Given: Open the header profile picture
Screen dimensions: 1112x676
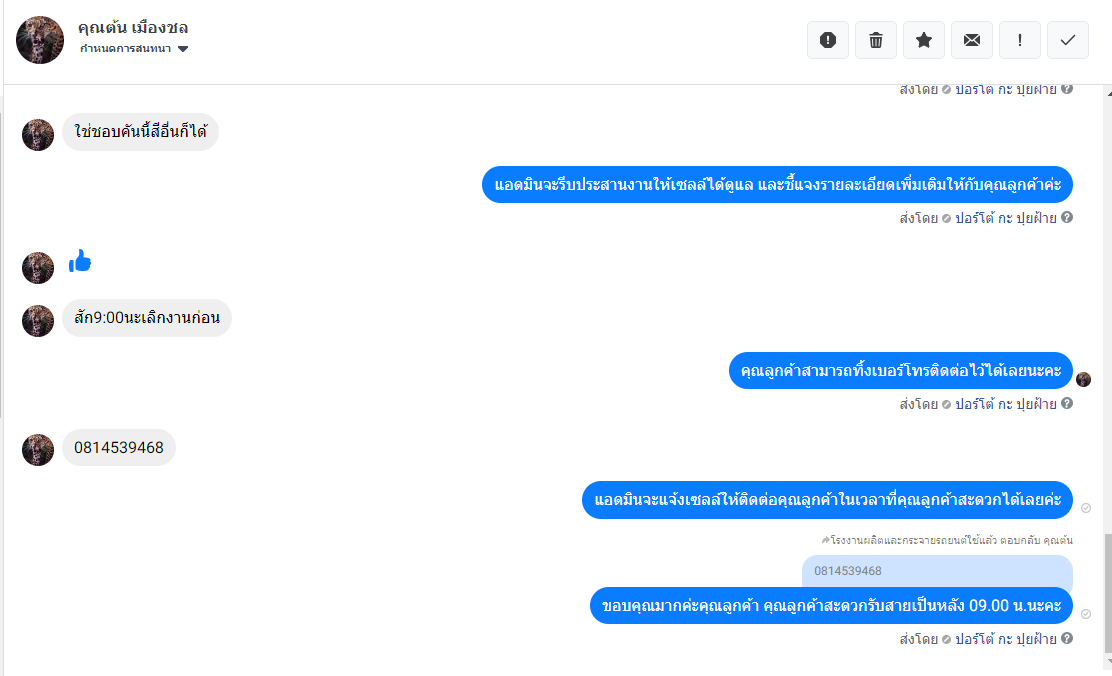Looking at the screenshot, I should click(40, 40).
